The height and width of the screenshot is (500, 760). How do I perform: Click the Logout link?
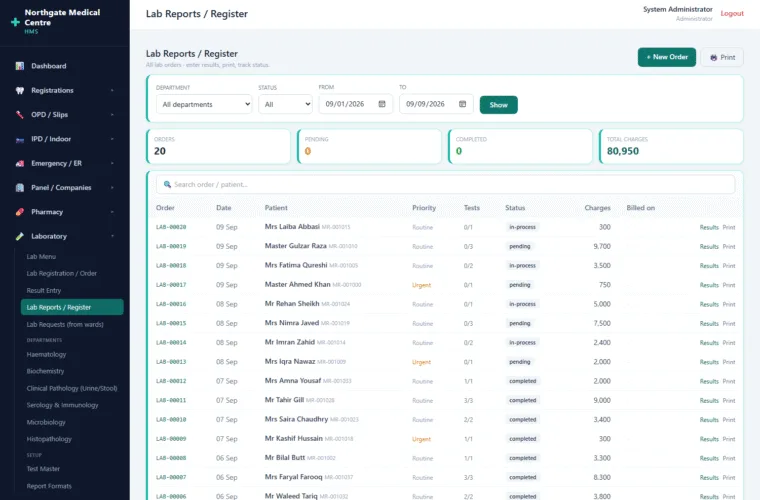pyautogui.click(x=732, y=14)
